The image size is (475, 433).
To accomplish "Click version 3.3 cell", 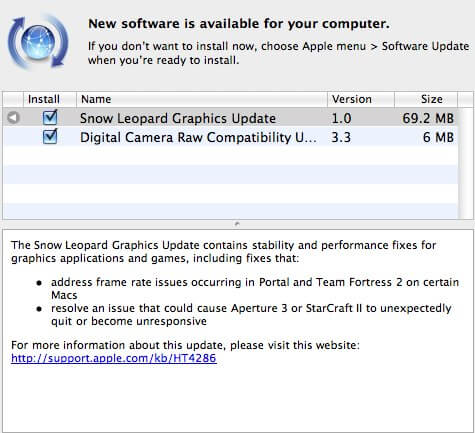I will 341,137.
